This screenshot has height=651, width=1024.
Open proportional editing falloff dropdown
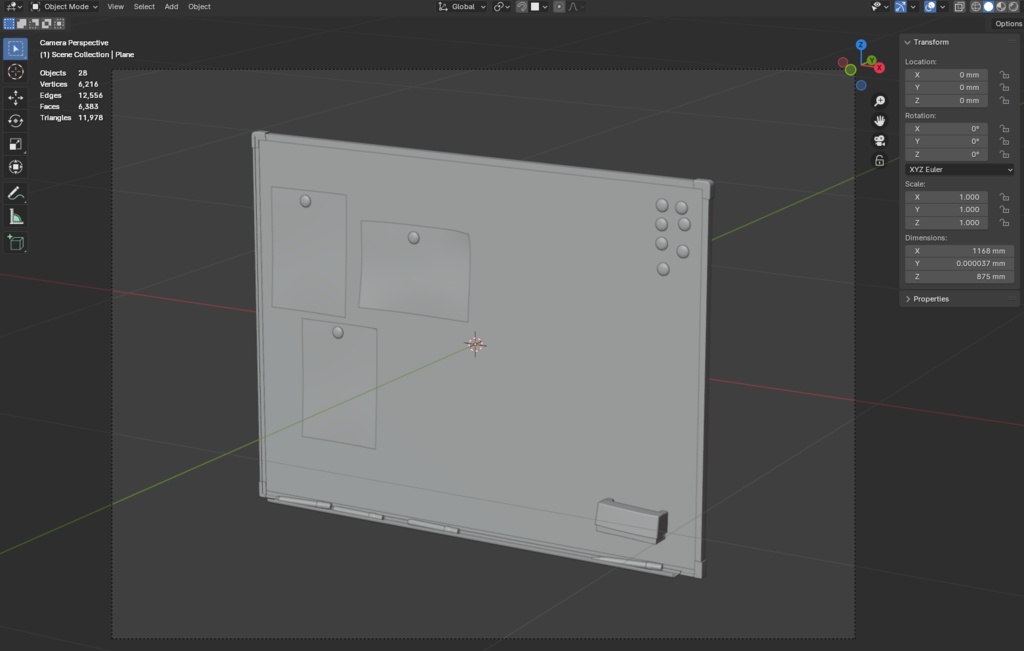(x=577, y=7)
